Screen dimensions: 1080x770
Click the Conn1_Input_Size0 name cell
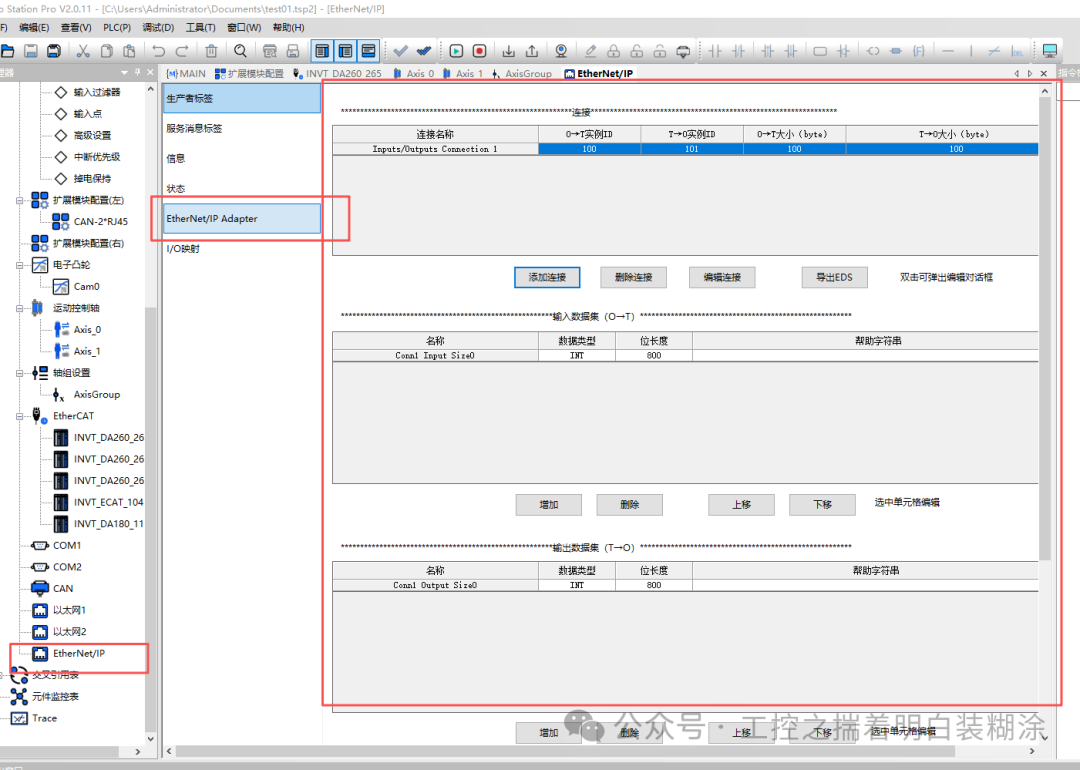click(435, 355)
